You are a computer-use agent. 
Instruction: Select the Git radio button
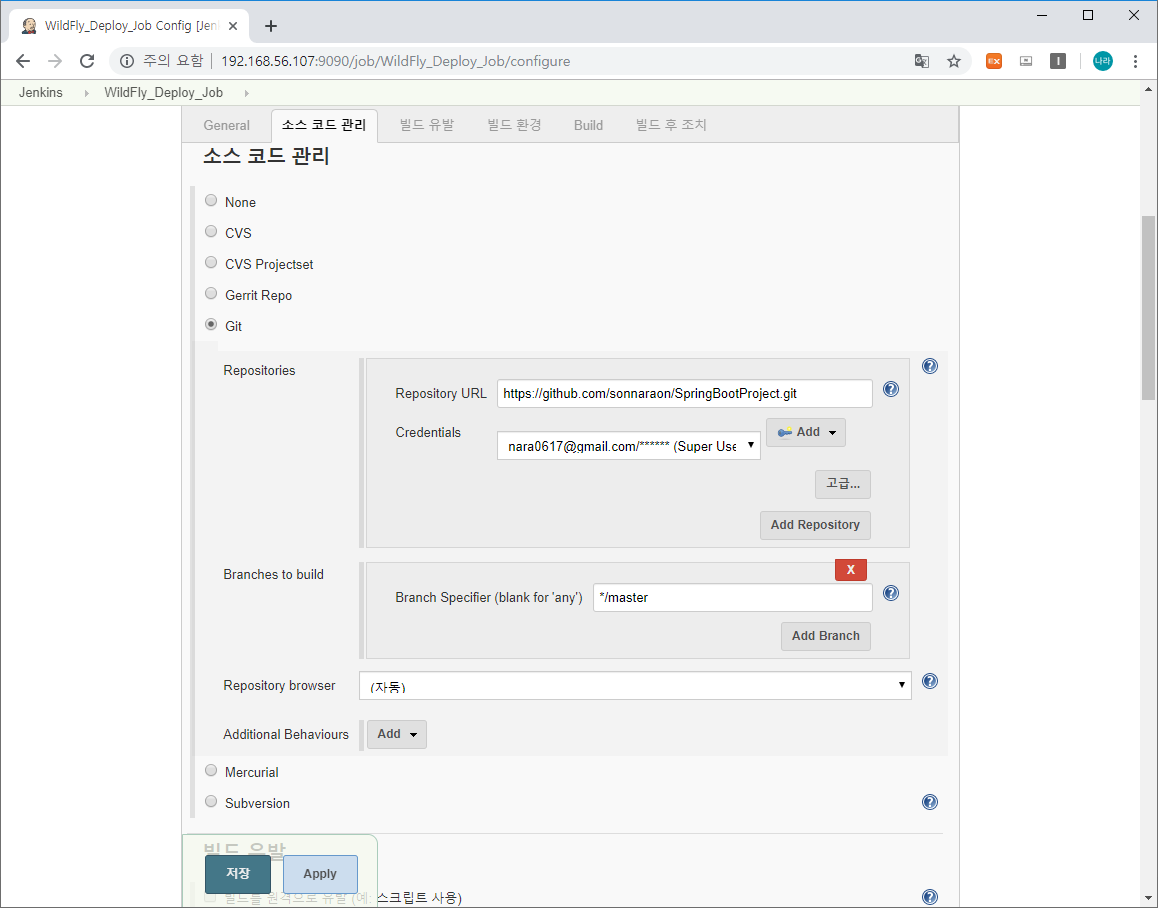[211, 324]
